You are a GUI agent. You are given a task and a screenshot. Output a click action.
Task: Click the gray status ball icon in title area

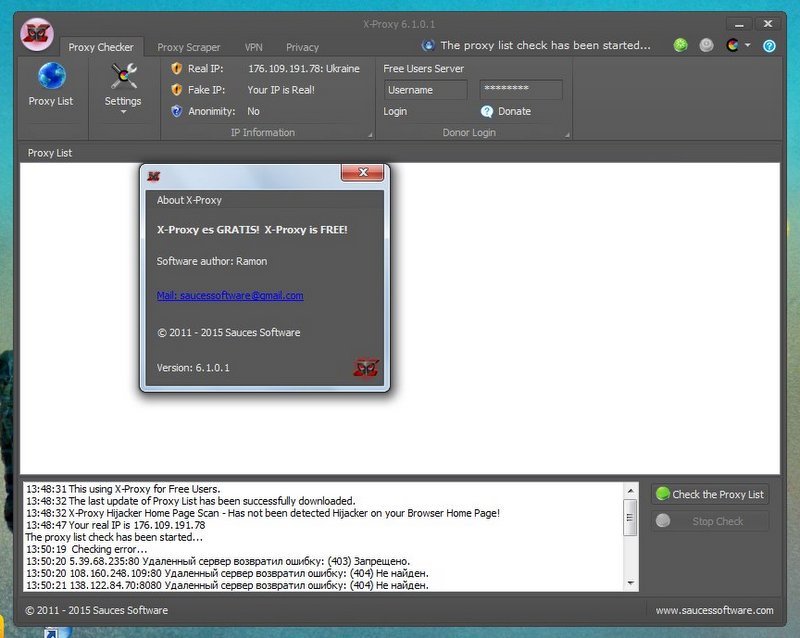click(706, 45)
